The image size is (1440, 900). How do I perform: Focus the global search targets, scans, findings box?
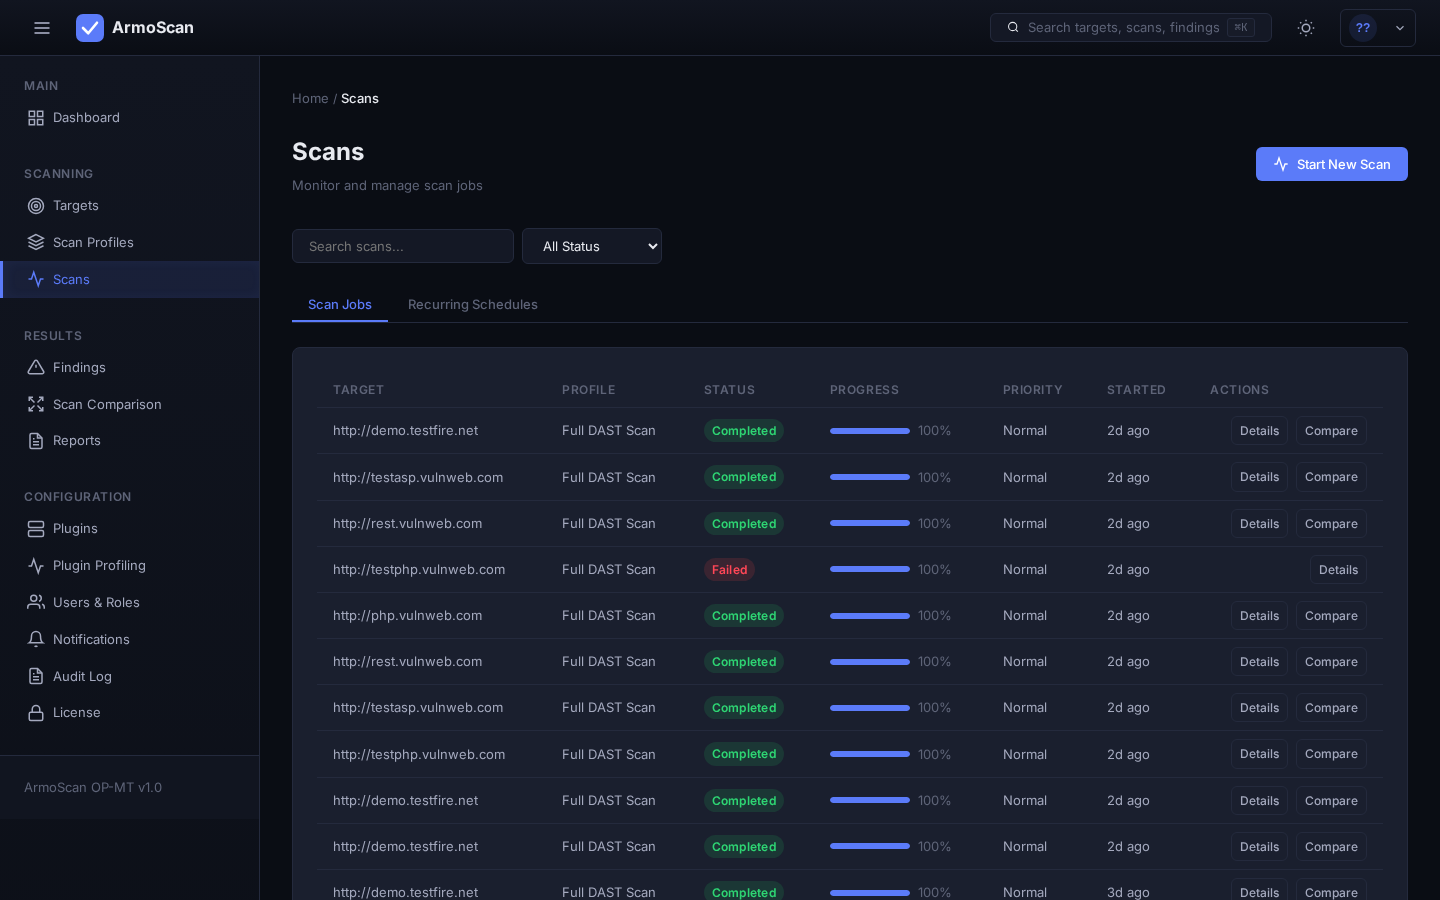(1131, 27)
